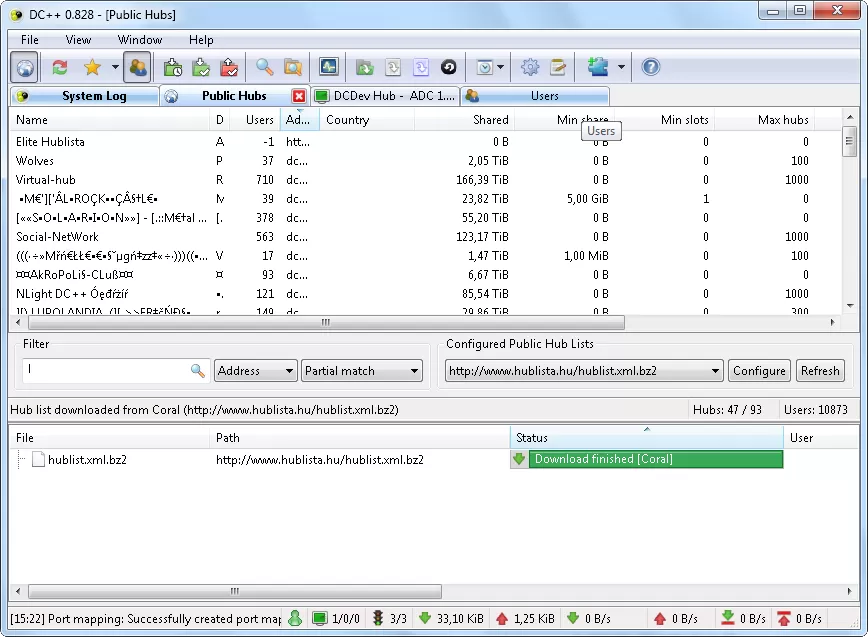Open Search with the magnifying glass icon

pos(262,67)
